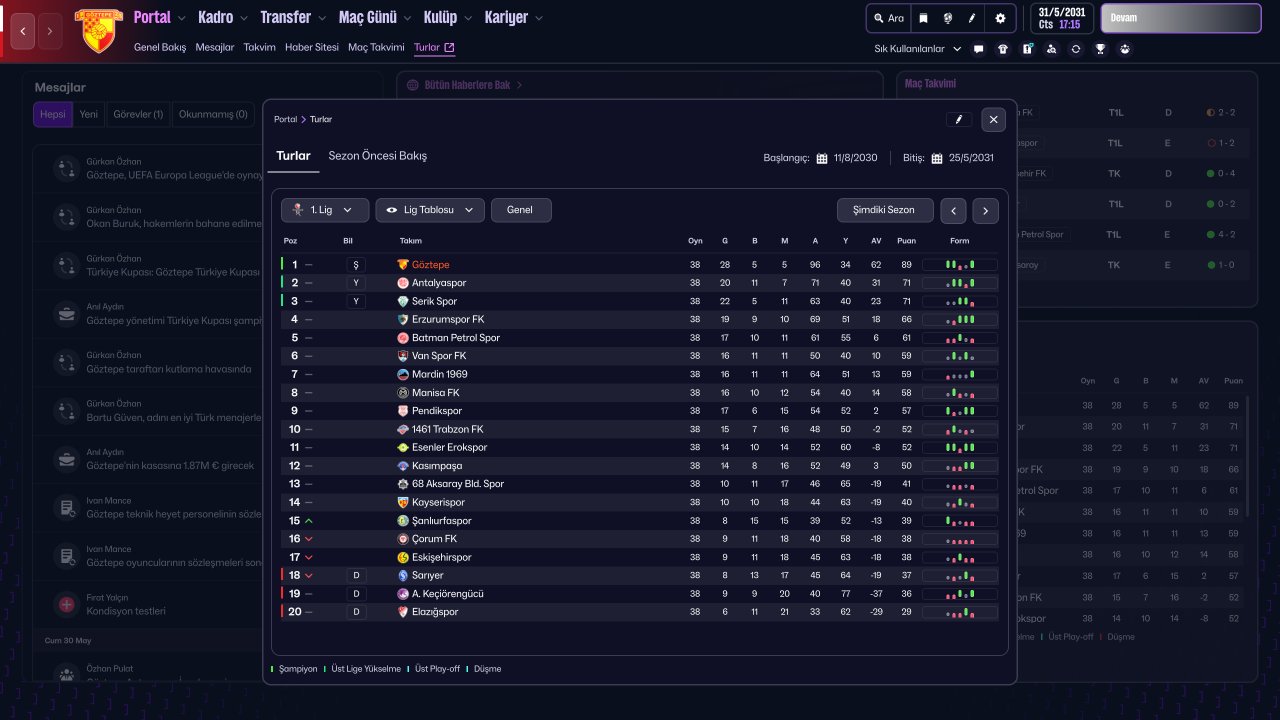Expand the Kulüp menu
This screenshot has height=720, width=1280.
tap(447, 17)
